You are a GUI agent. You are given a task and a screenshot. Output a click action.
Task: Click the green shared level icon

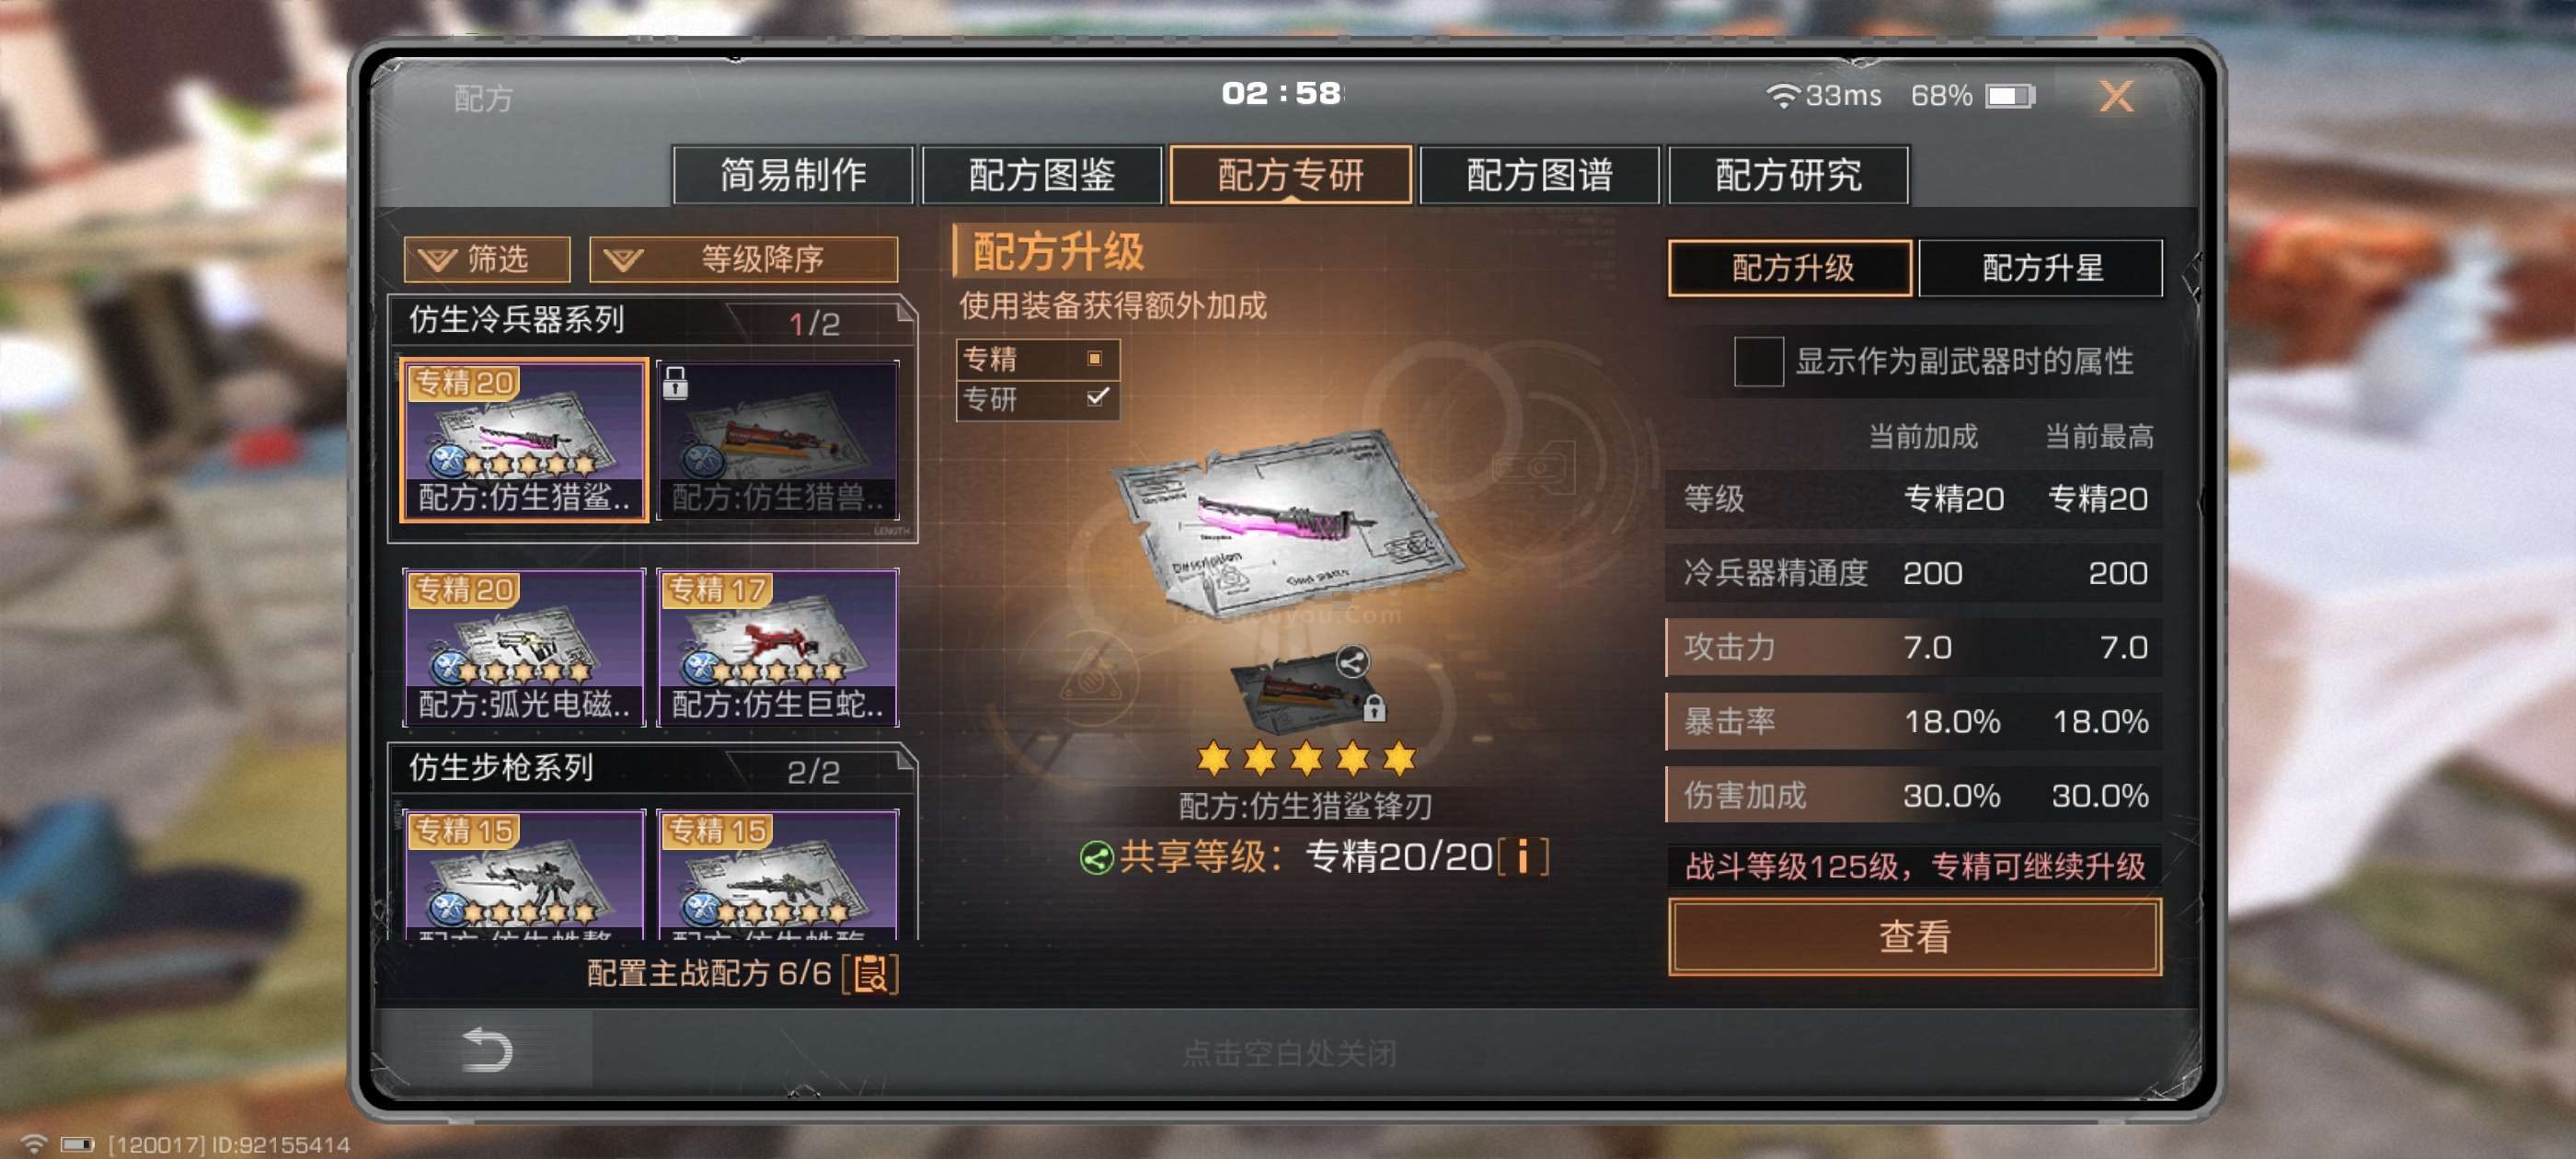[1096, 858]
